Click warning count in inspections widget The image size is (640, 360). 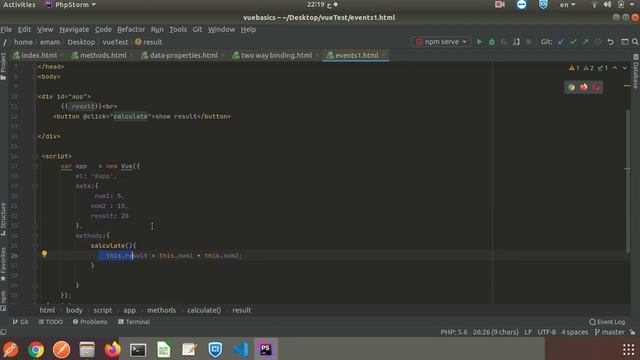coord(574,68)
